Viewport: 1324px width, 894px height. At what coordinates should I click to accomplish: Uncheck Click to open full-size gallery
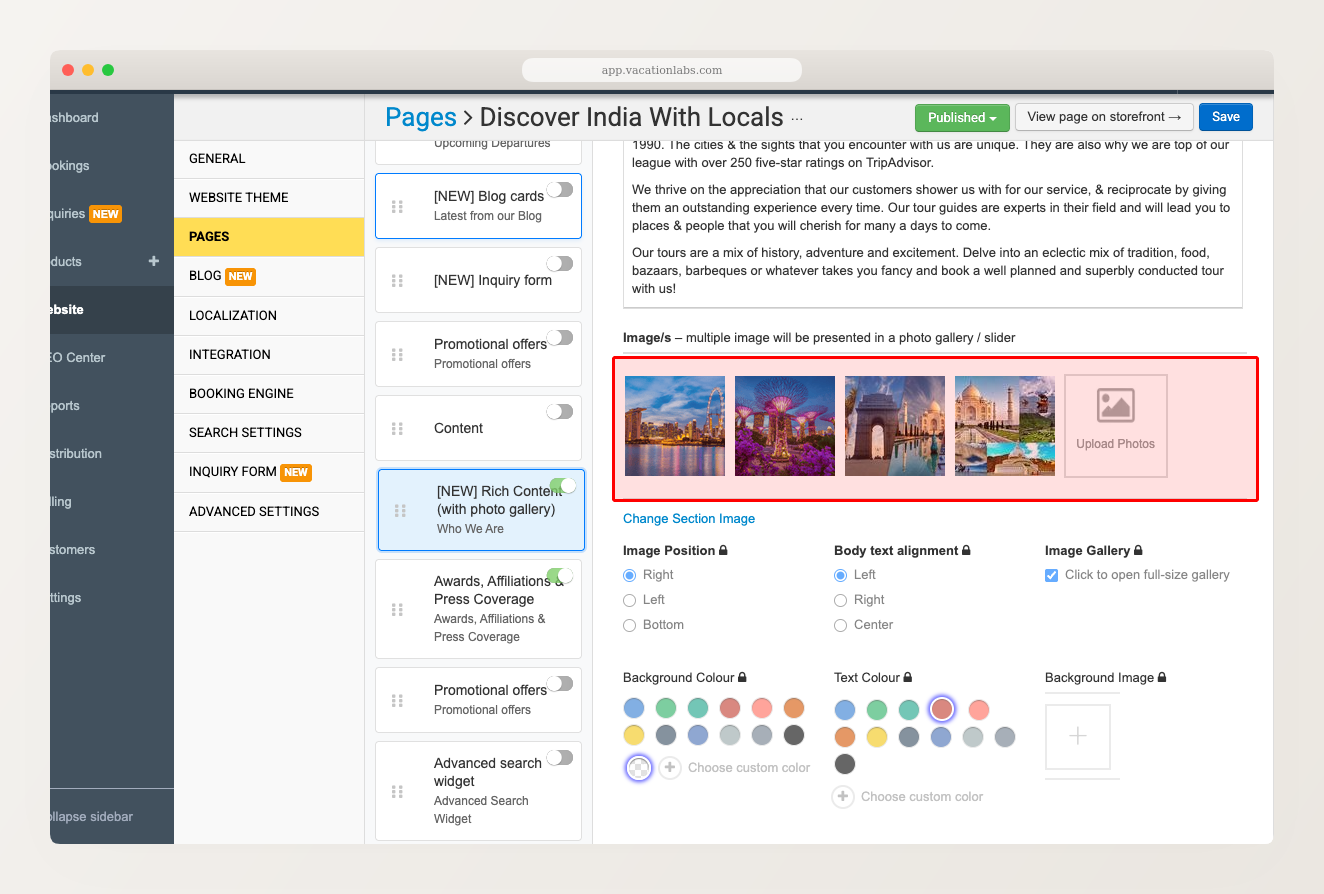[x=1051, y=574]
